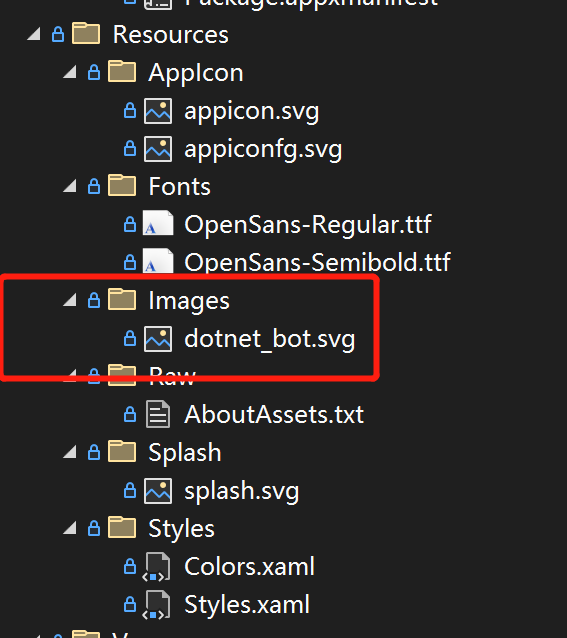
Task: Collapse the Fonts folder arrow
Action: click(70, 186)
